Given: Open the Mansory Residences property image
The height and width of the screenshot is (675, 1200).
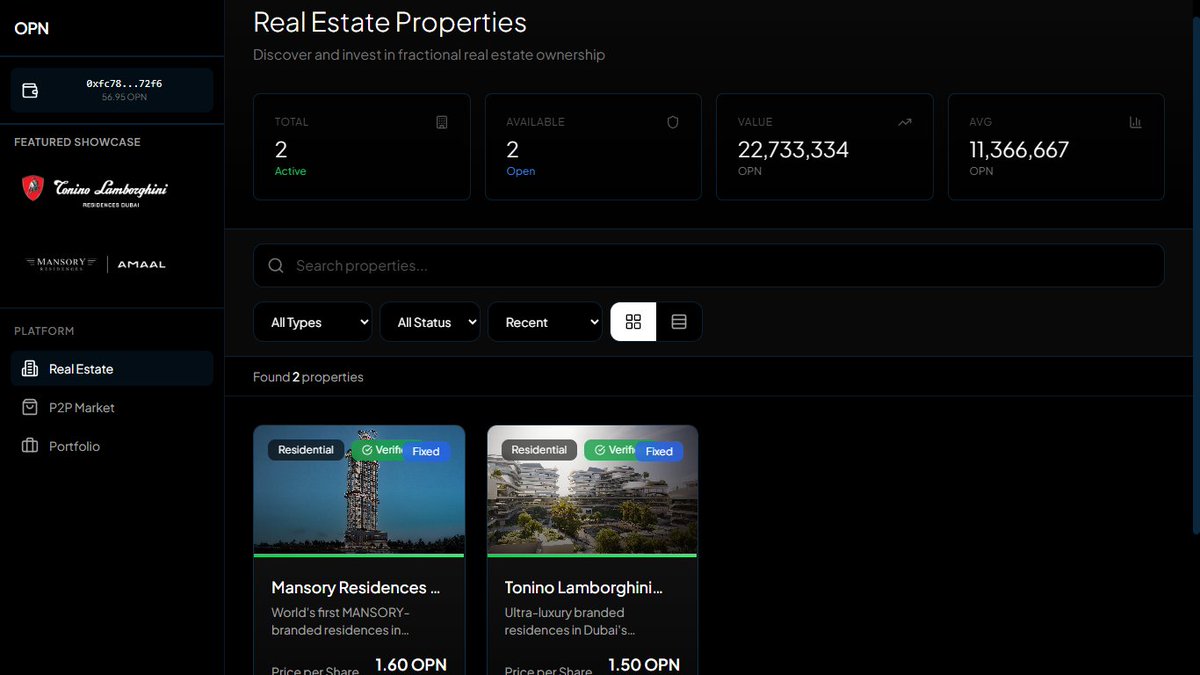Looking at the screenshot, I should [359, 490].
